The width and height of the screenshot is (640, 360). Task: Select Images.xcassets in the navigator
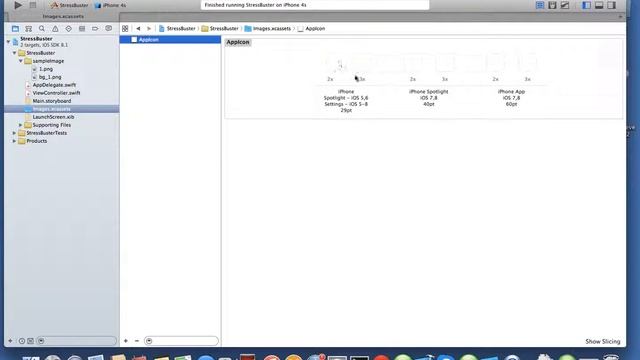(62, 109)
